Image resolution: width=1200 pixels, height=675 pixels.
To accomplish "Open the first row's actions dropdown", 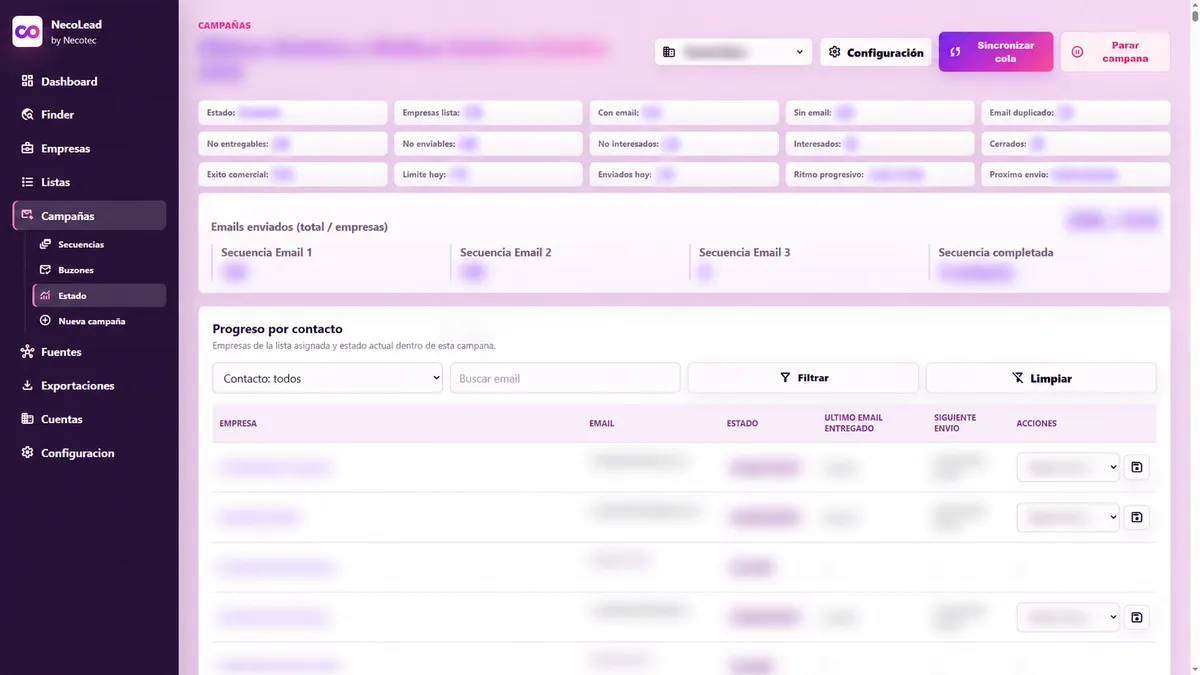I will [1068, 467].
